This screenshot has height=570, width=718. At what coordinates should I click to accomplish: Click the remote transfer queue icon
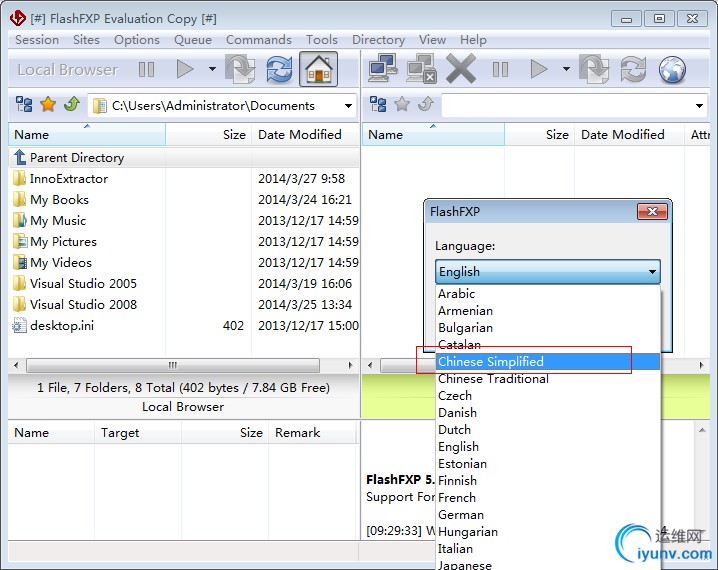pyautogui.click(x=594, y=70)
